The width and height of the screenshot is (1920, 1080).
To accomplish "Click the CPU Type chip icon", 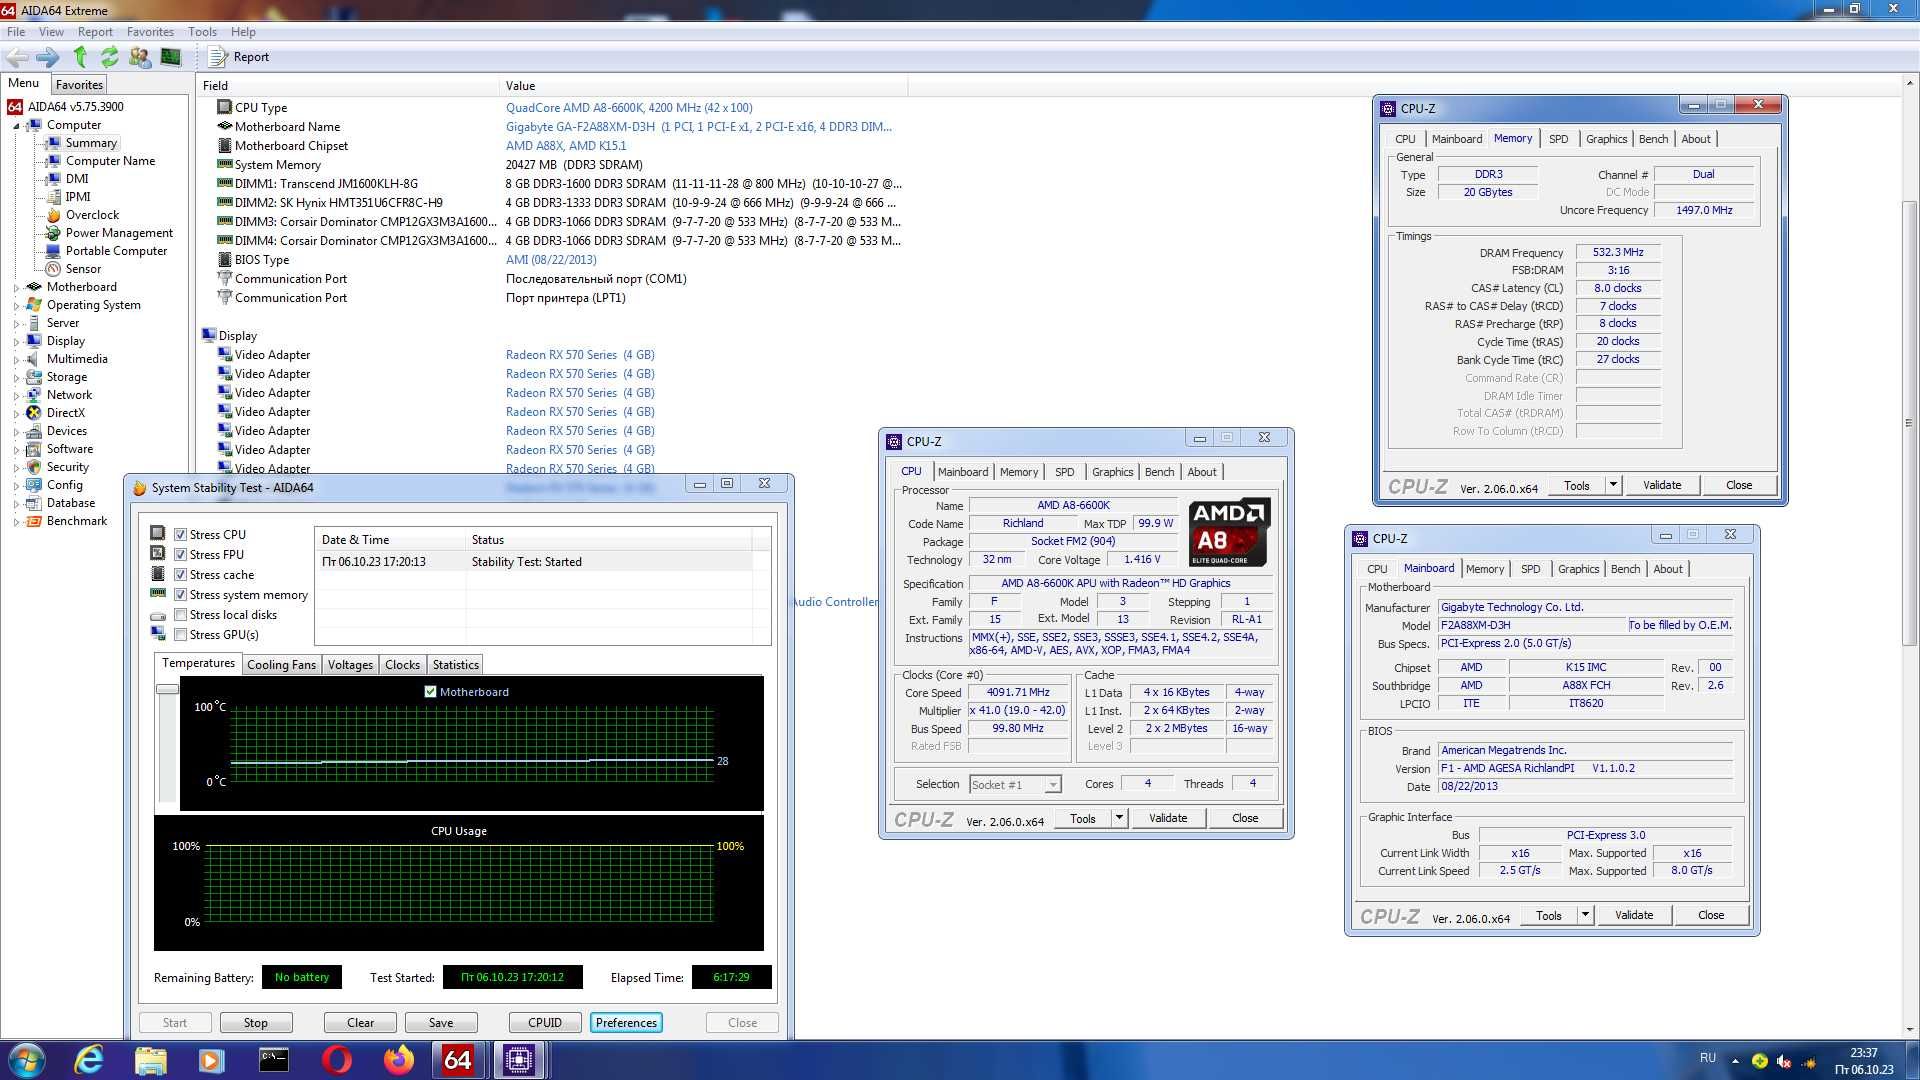I will (225, 107).
